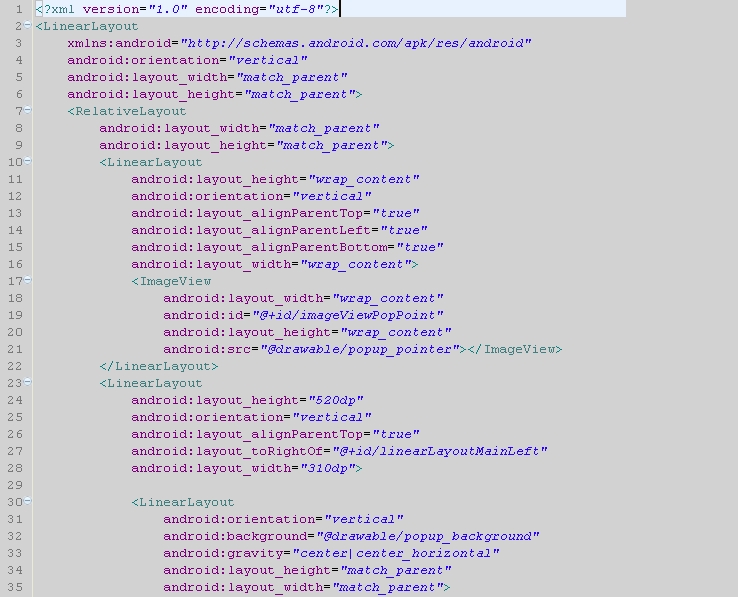Viewport: 738px width, 597px height.
Task: Collapse the RelativeLayout fold marker on line 7
Action: [27, 110]
